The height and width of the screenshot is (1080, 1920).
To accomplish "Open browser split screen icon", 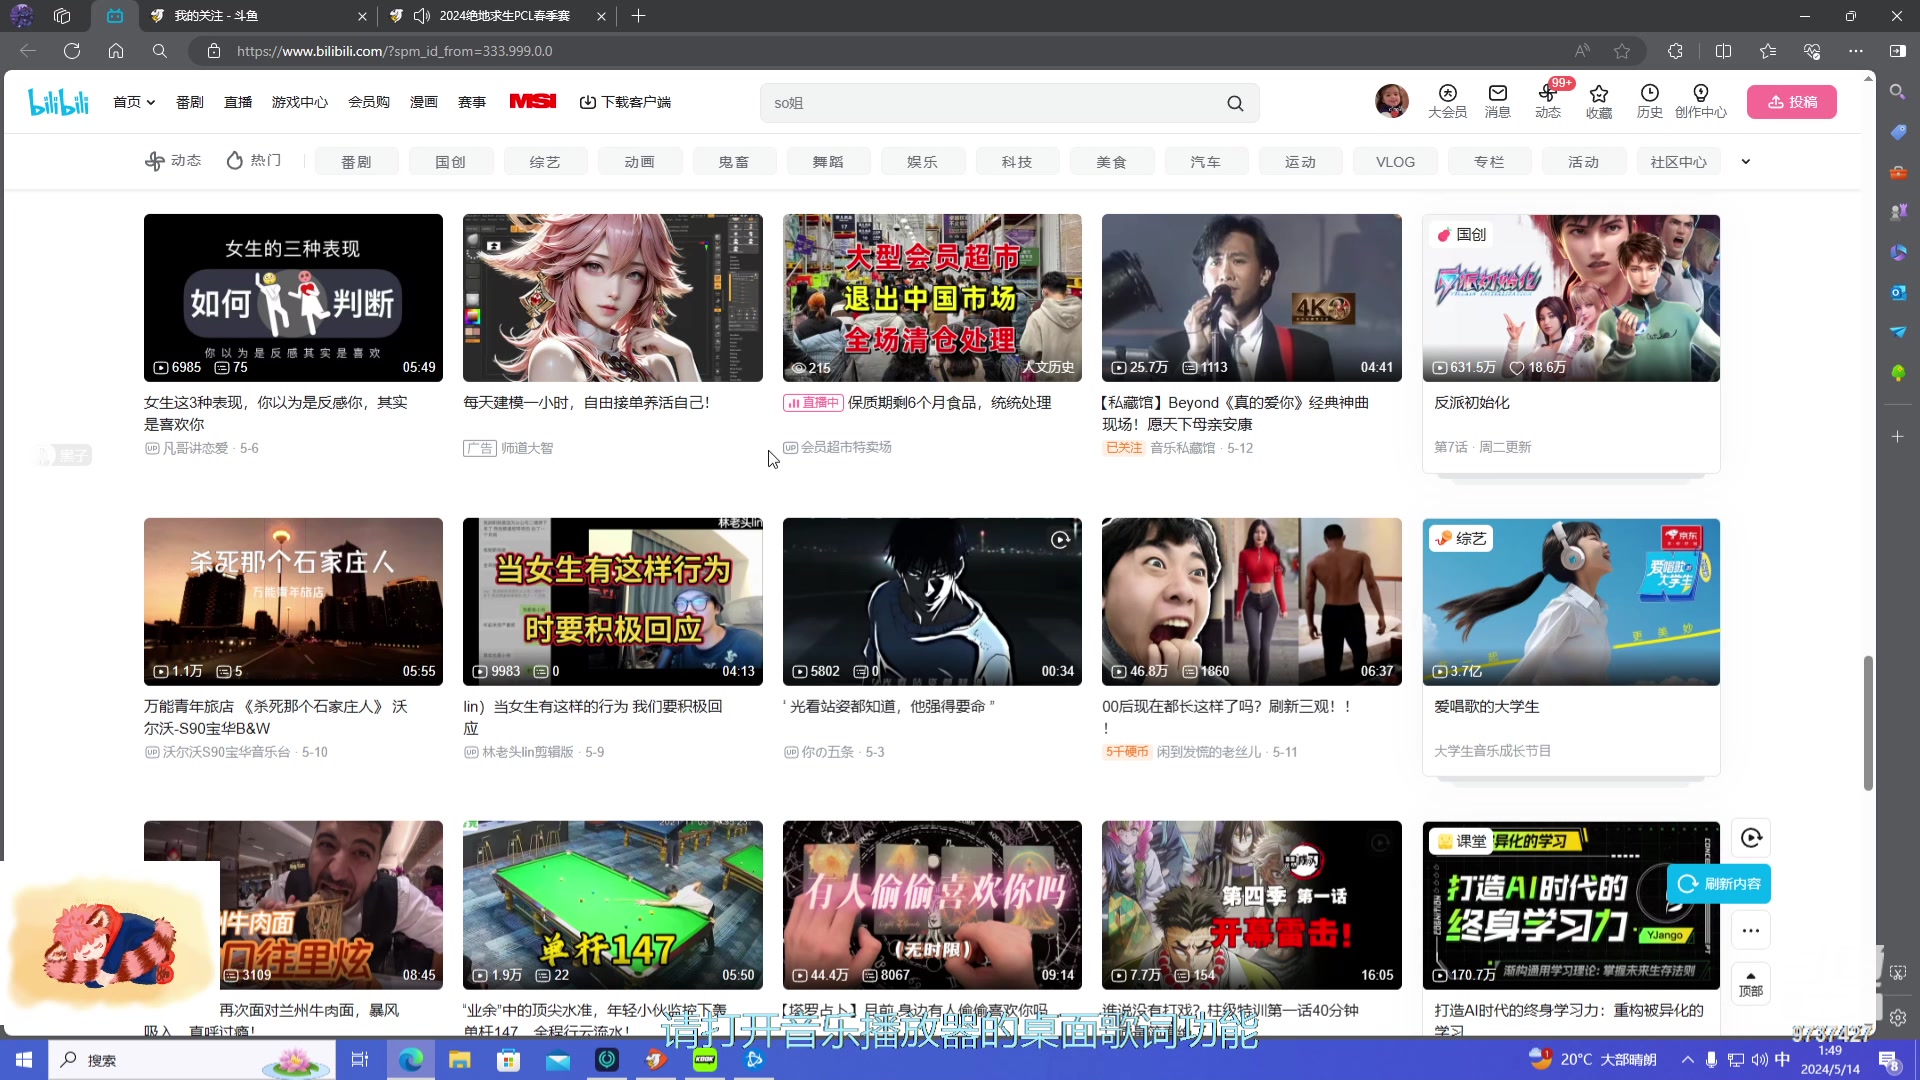I will click(x=1723, y=51).
